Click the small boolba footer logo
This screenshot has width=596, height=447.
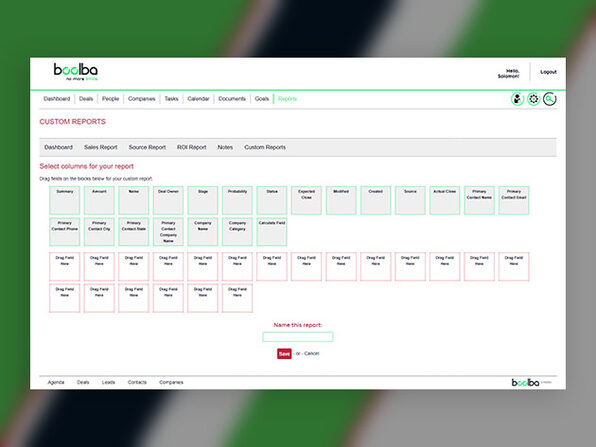(x=526, y=382)
